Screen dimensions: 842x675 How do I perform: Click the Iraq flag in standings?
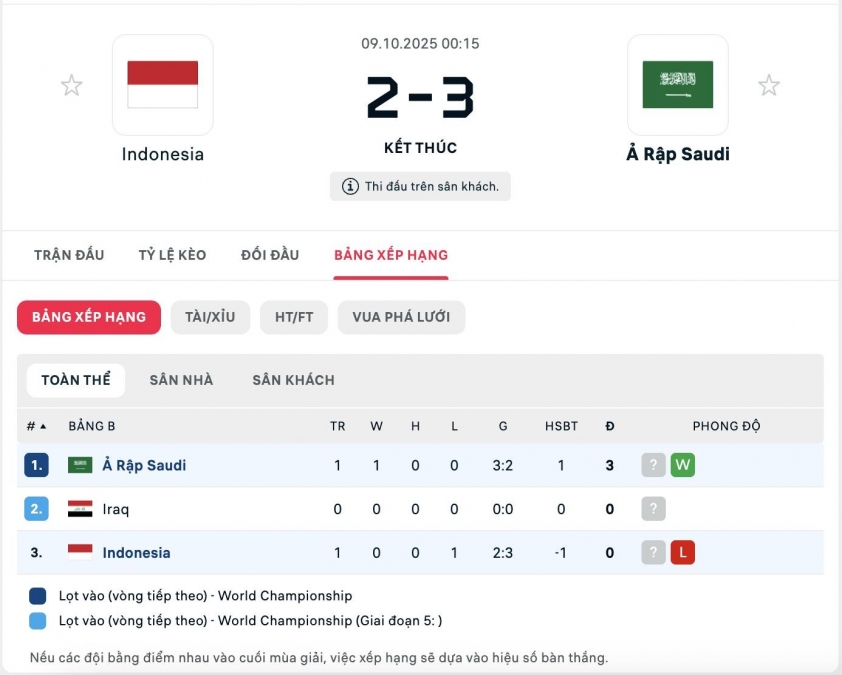(80, 509)
